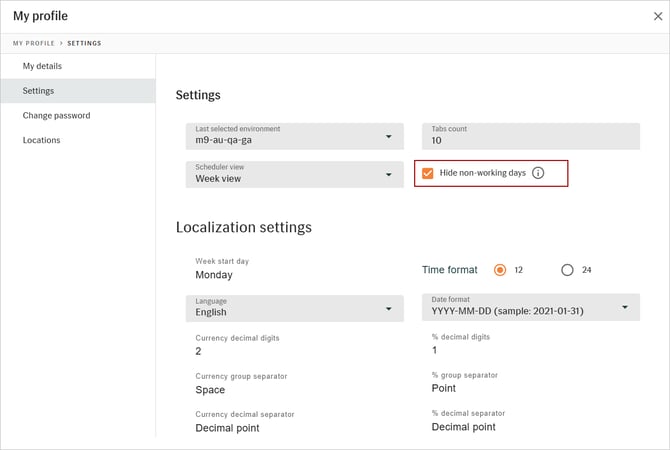Click the % decimal digits value 1
The width and height of the screenshot is (670, 450).
click(x=435, y=350)
